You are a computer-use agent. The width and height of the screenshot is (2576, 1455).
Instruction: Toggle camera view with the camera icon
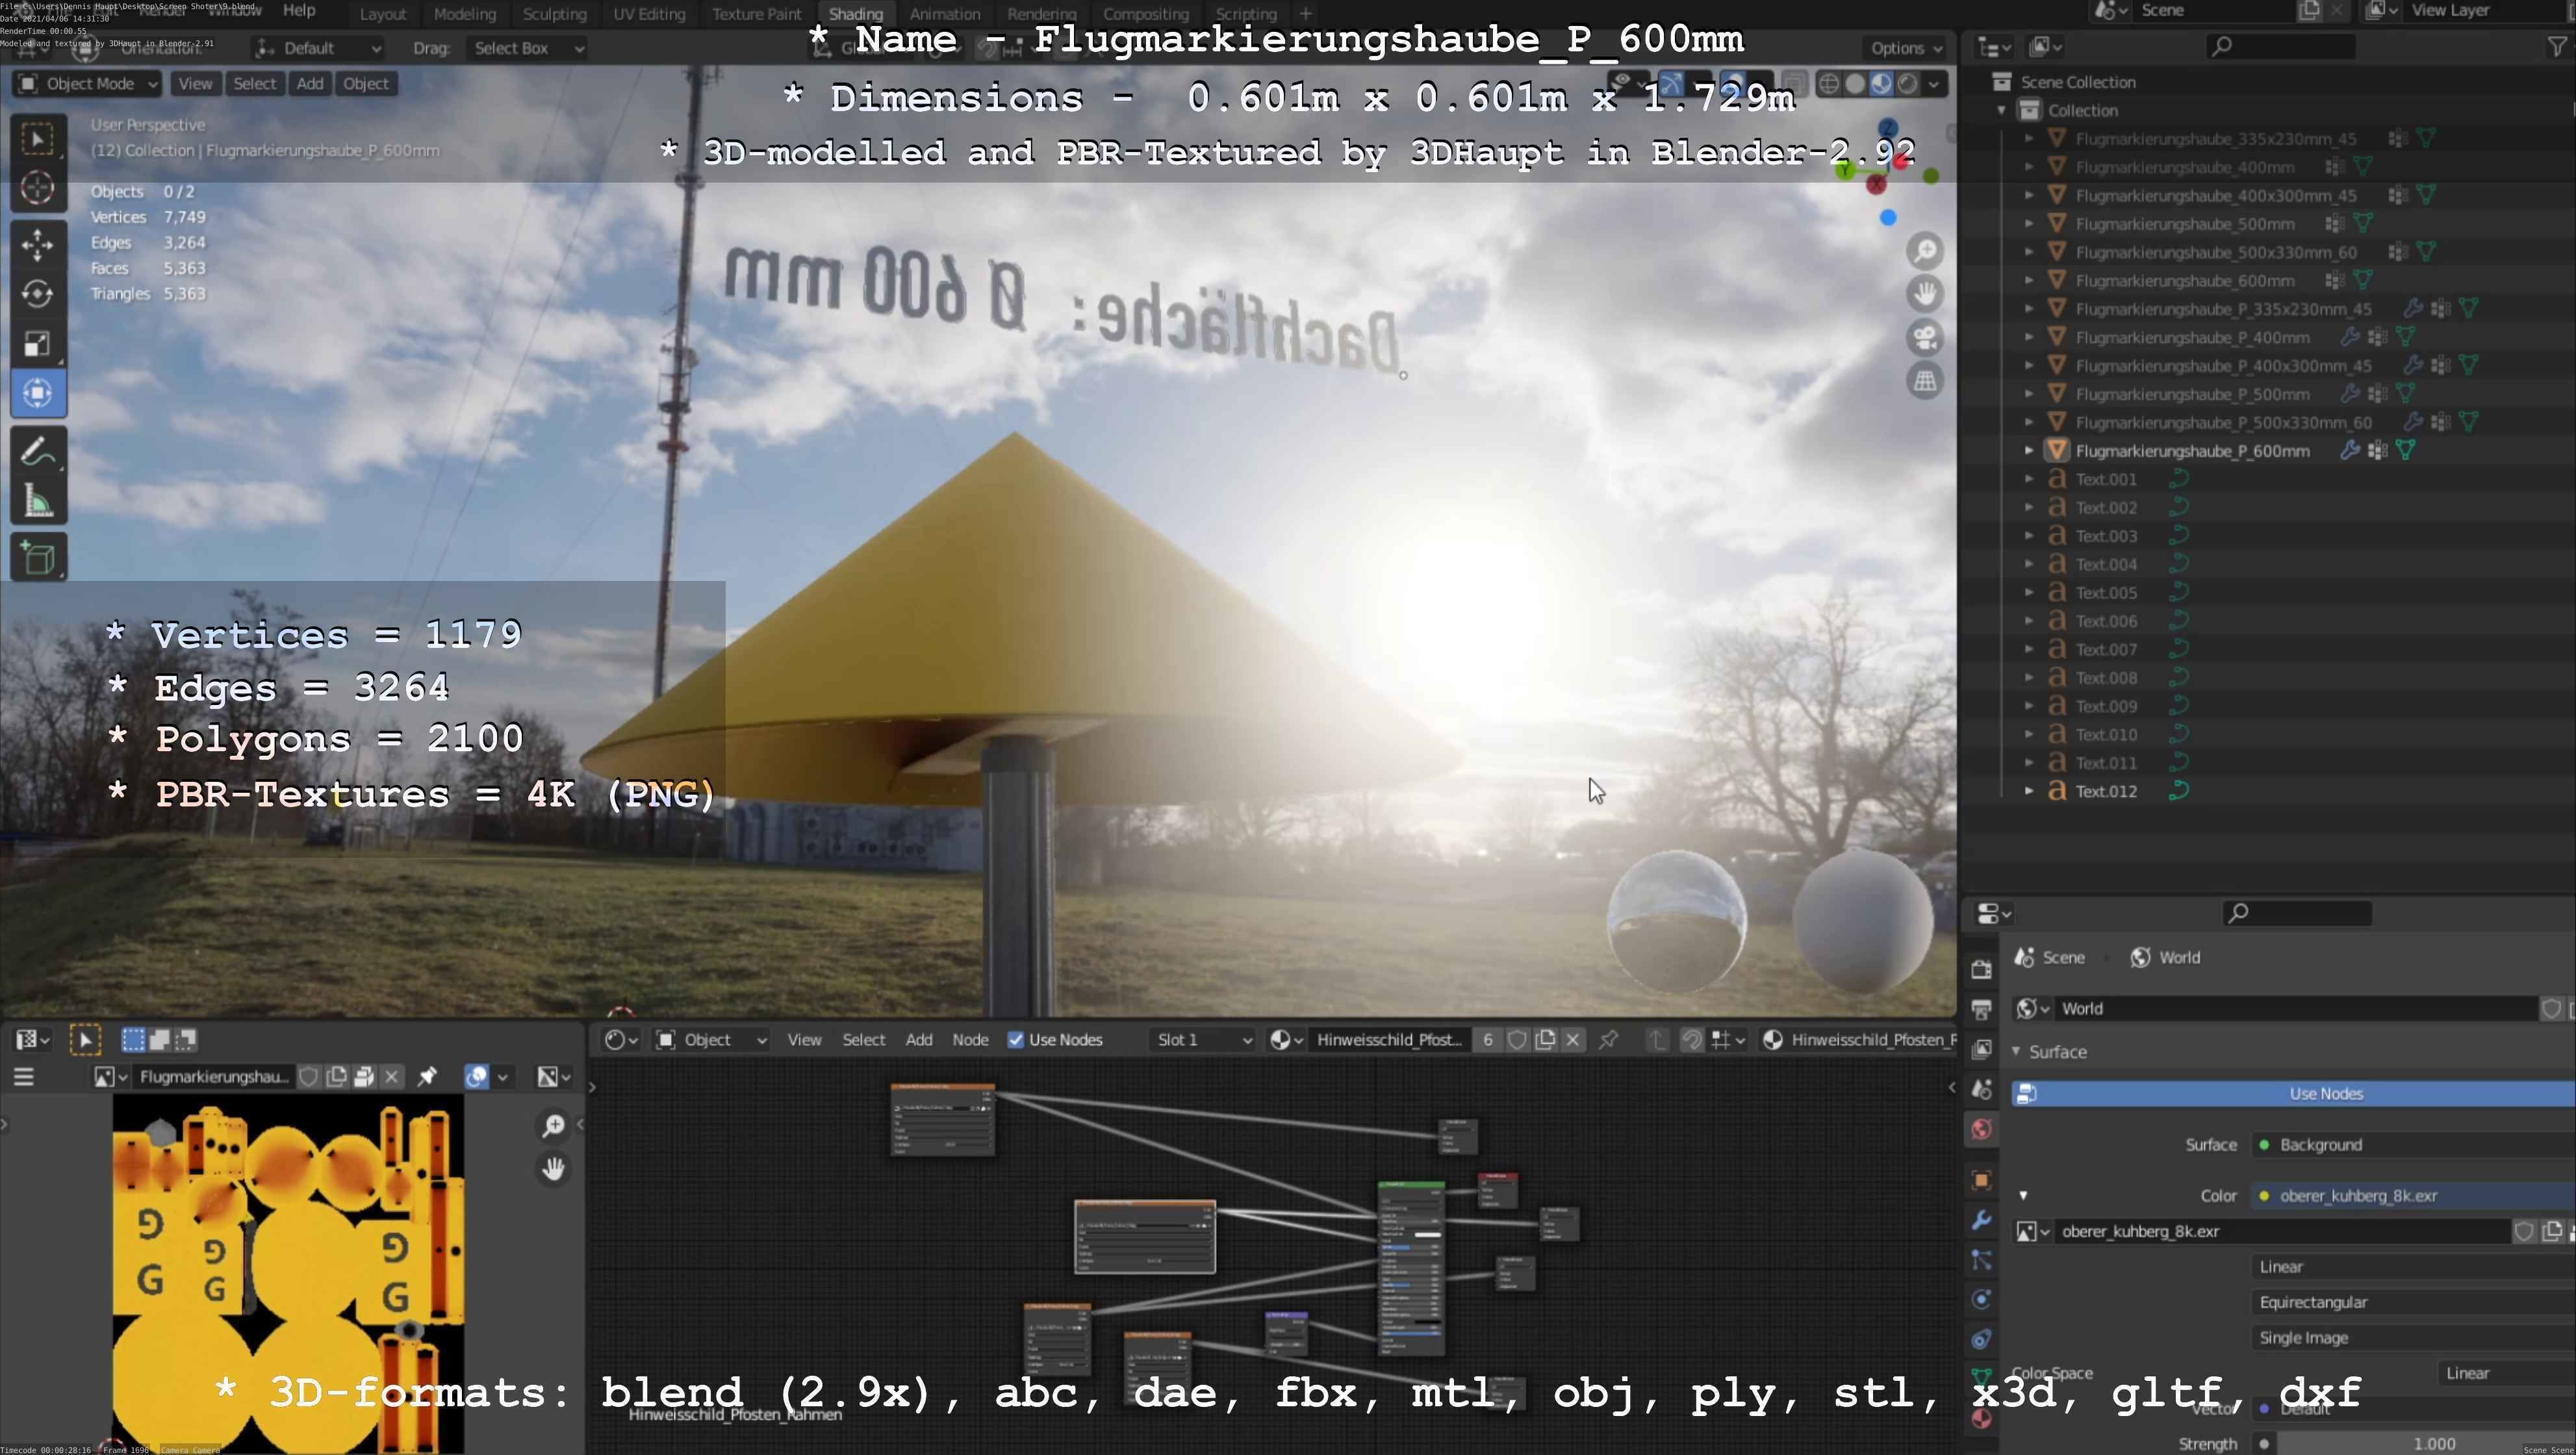pos(1925,337)
